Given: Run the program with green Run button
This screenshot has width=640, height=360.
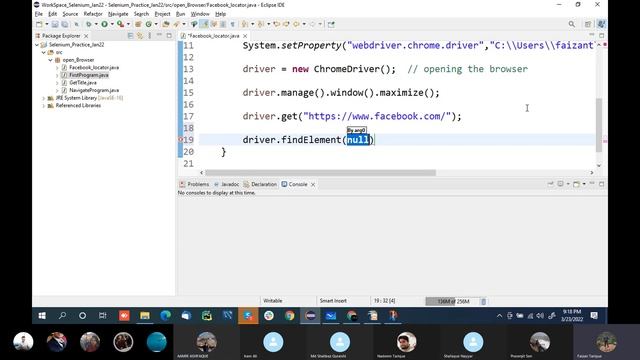Looking at the screenshot, I should [104, 24].
